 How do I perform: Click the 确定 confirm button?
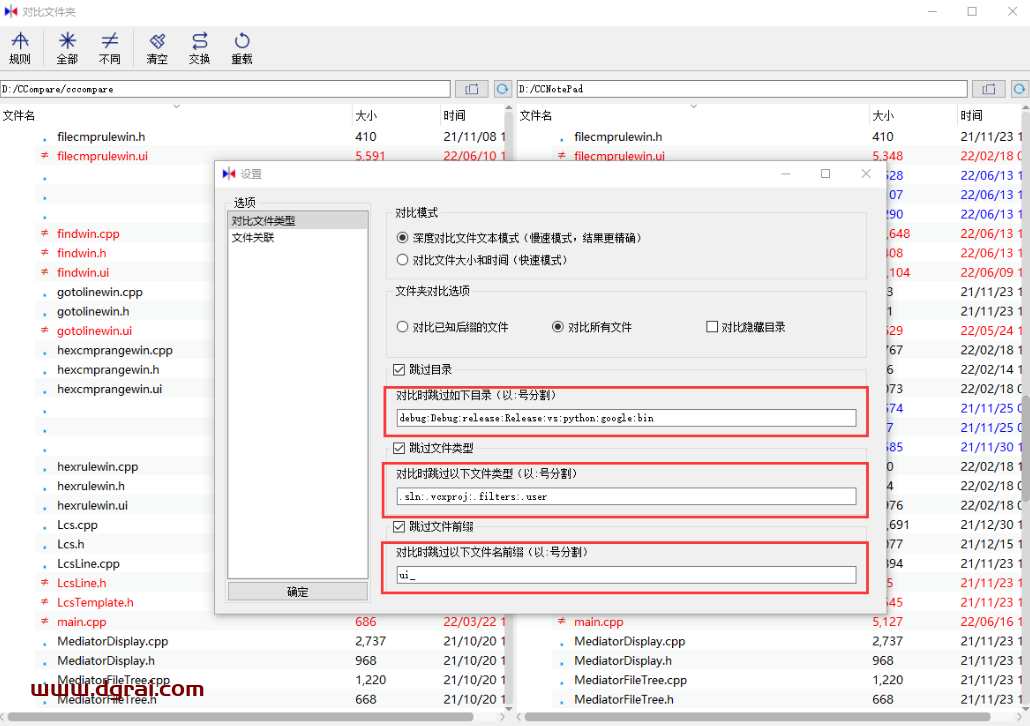point(298,592)
